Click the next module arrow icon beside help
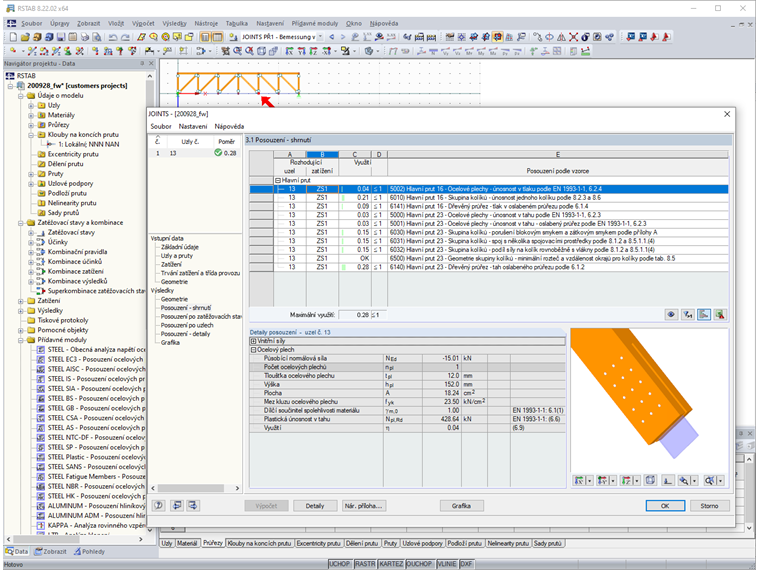This screenshot has height=570, width=760. tap(192, 506)
